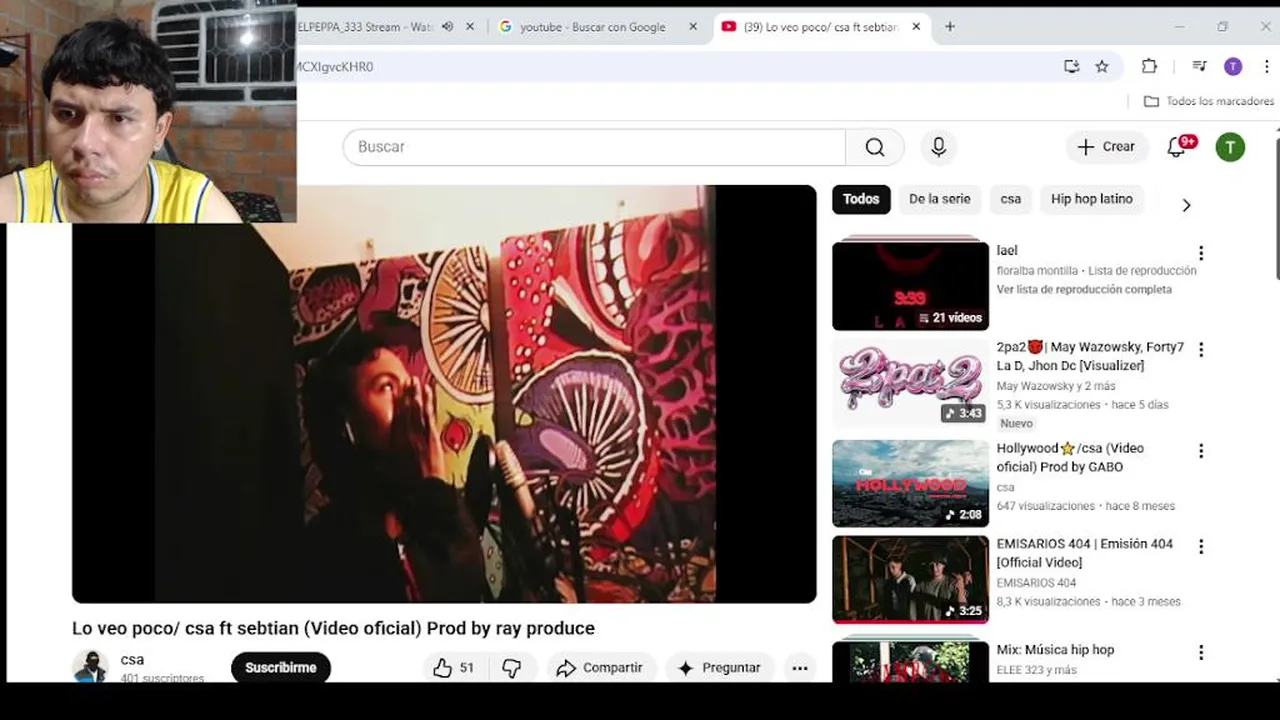Open options menu for lael playlist

point(1201,253)
